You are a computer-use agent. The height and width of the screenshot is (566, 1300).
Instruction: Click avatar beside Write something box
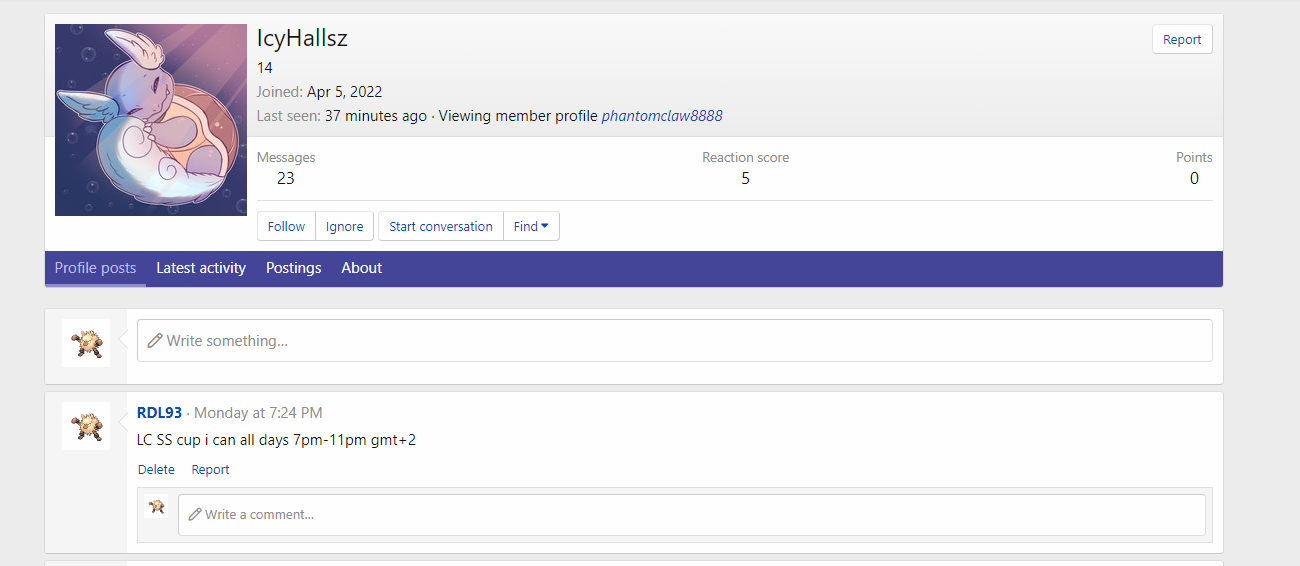coord(86,343)
